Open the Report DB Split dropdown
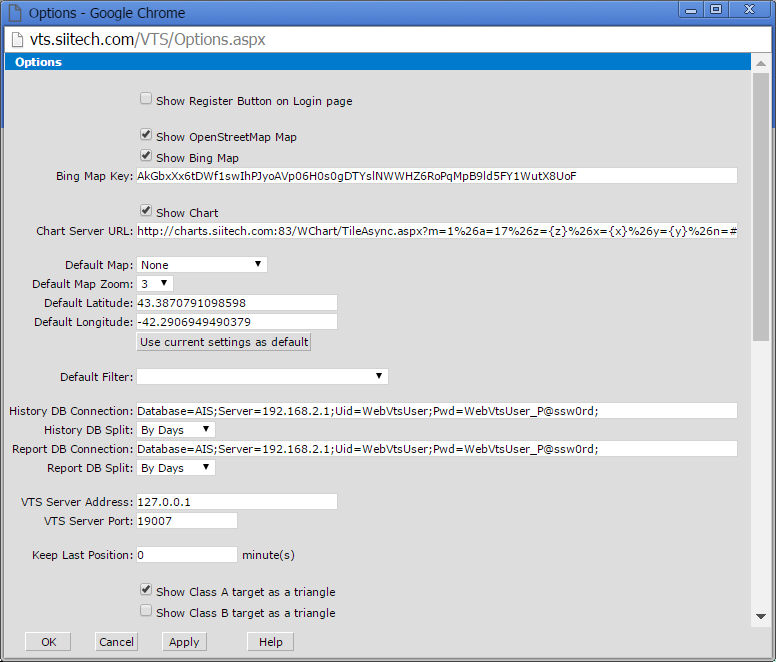This screenshot has width=776, height=662. [176, 468]
